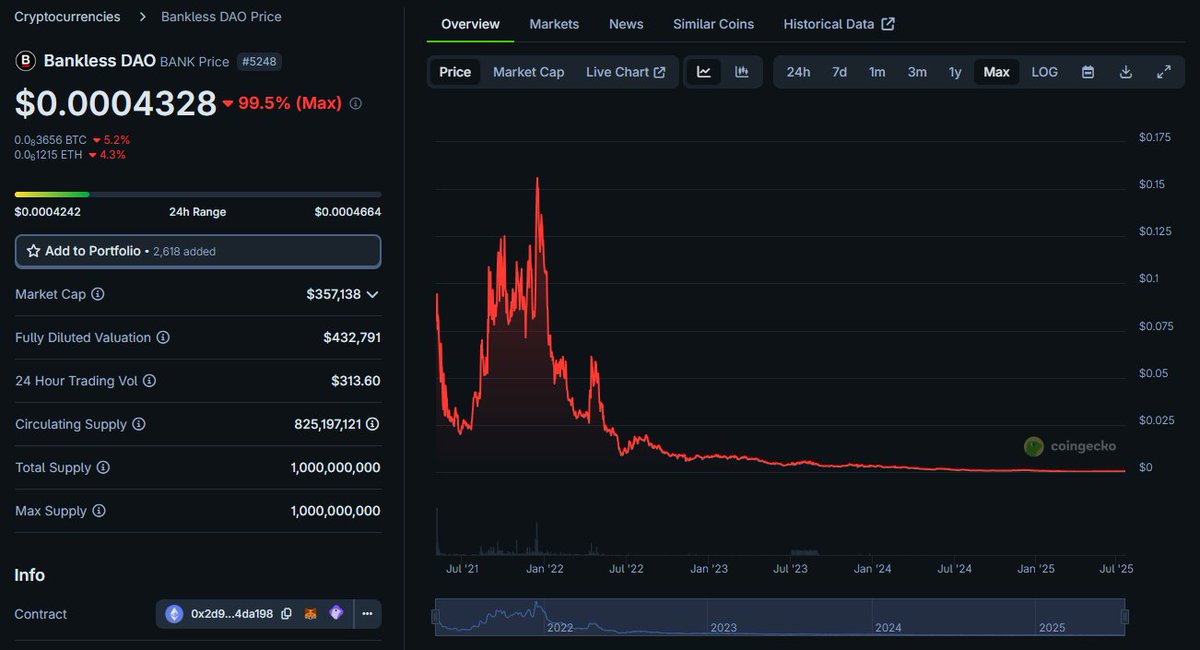Open the more options menu in Contract row
This screenshot has width=1200, height=650.
coord(367,614)
